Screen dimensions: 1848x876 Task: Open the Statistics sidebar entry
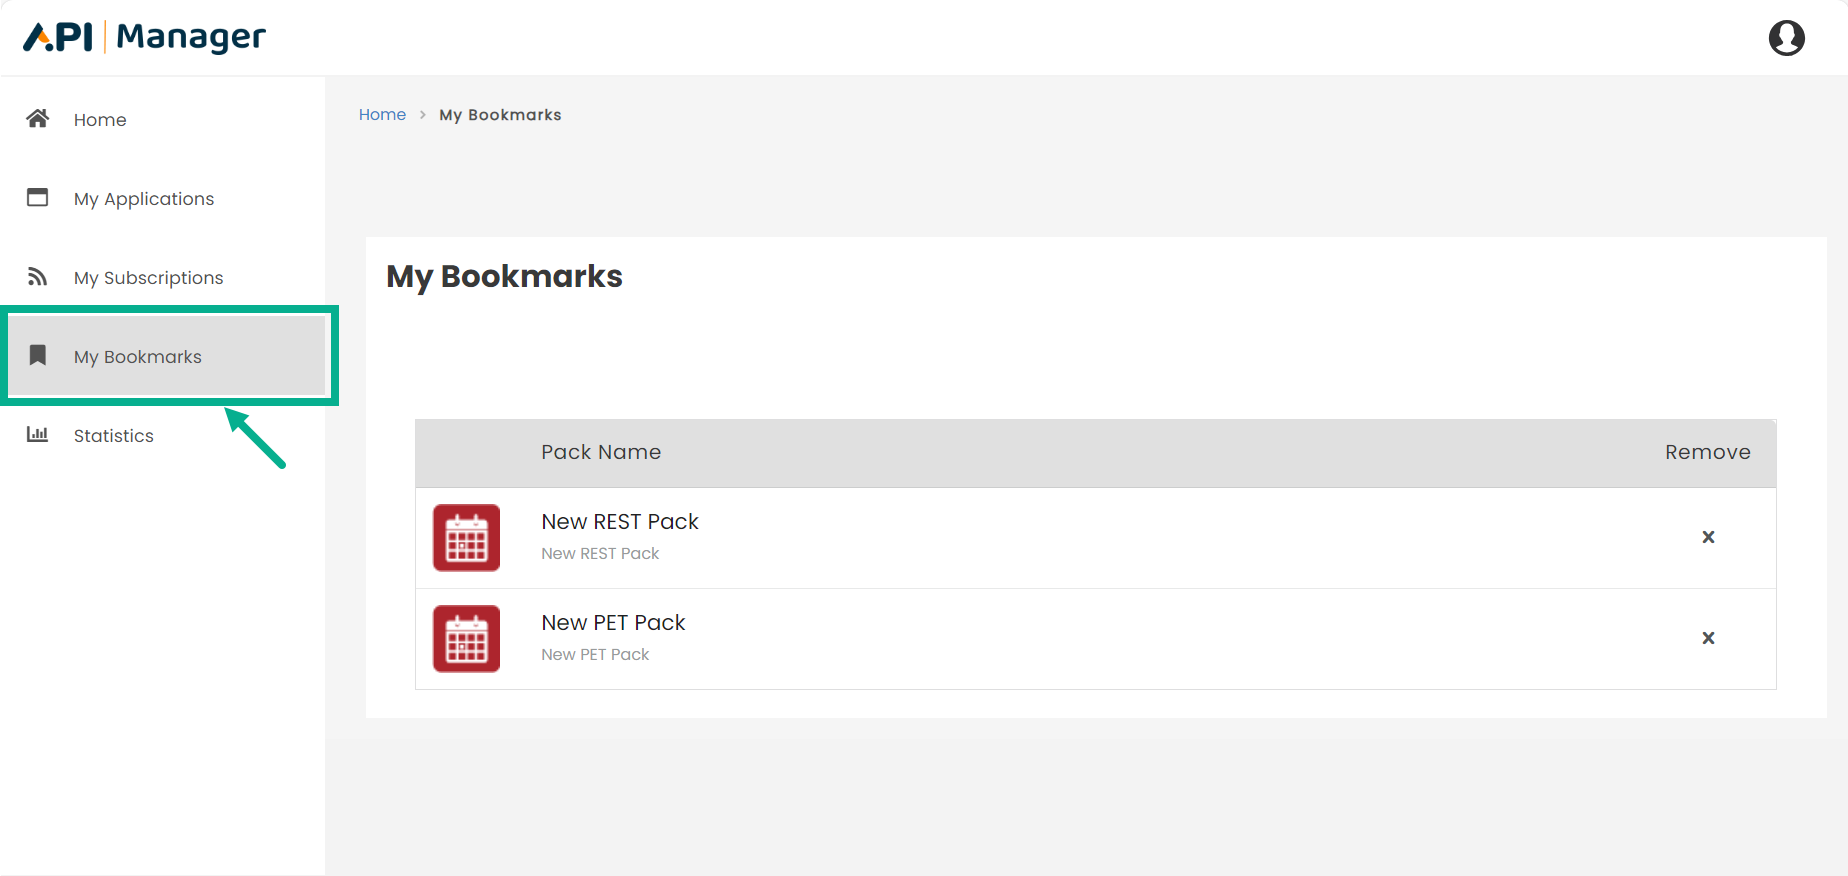(x=113, y=435)
